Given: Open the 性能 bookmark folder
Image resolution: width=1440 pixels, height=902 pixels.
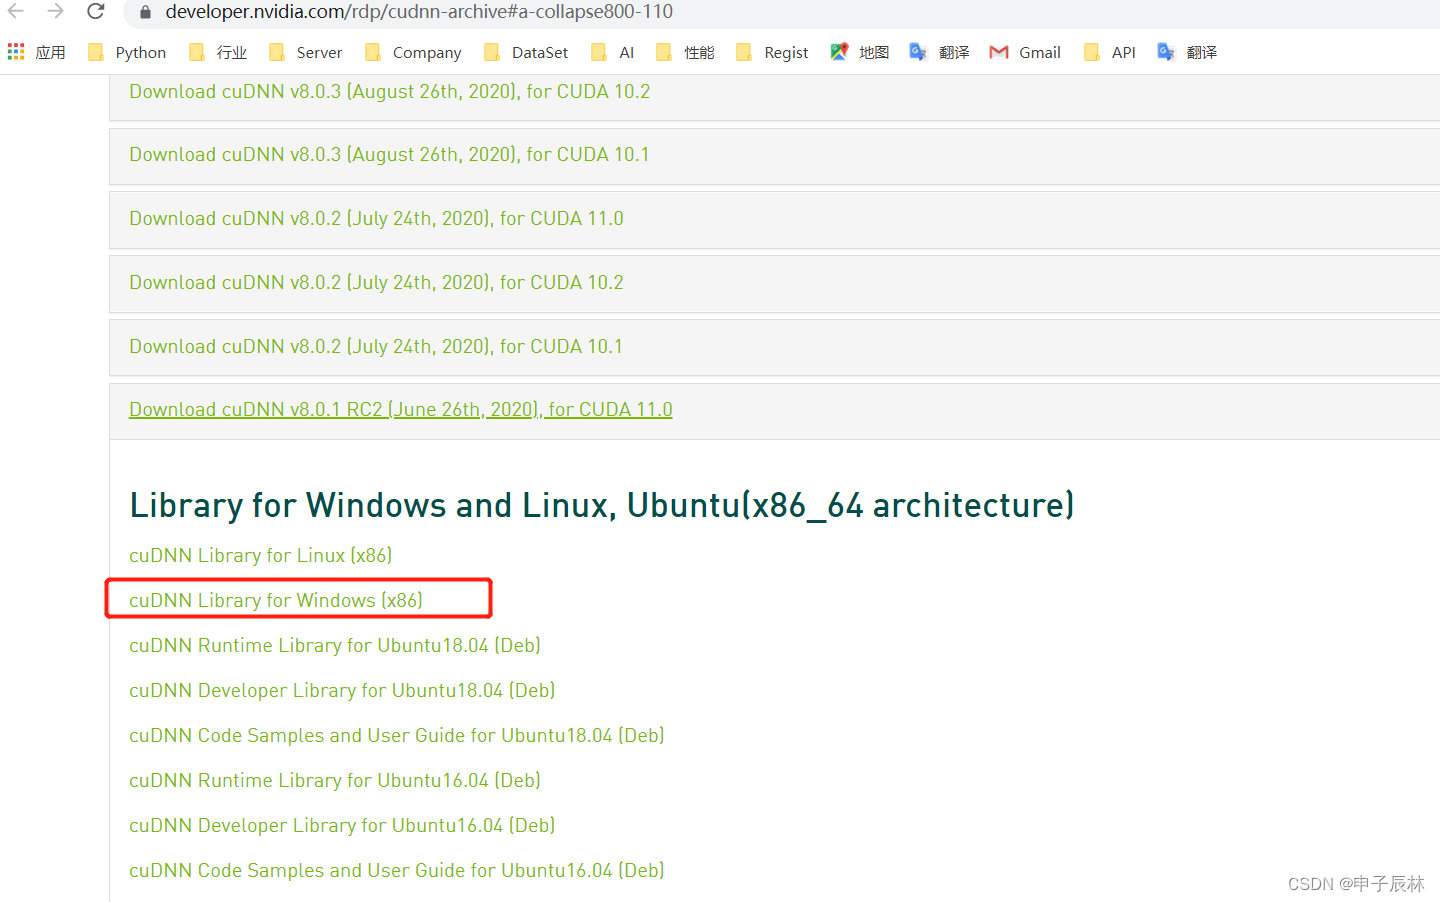Looking at the screenshot, I should tap(685, 52).
